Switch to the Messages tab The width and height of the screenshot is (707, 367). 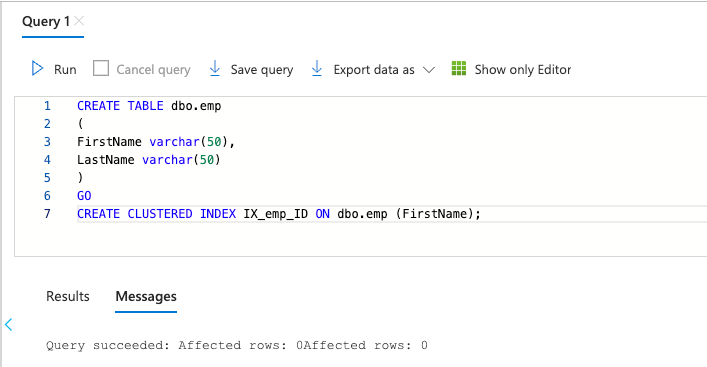point(146,296)
